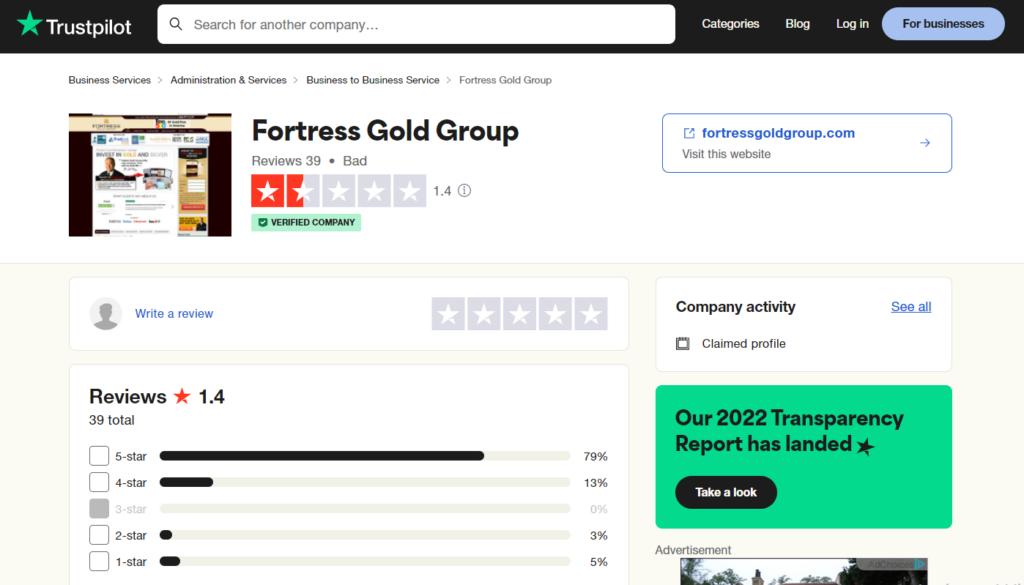Visit the fortressgoldgroup.com link
The height and width of the screenshot is (585, 1024).
[x=778, y=133]
